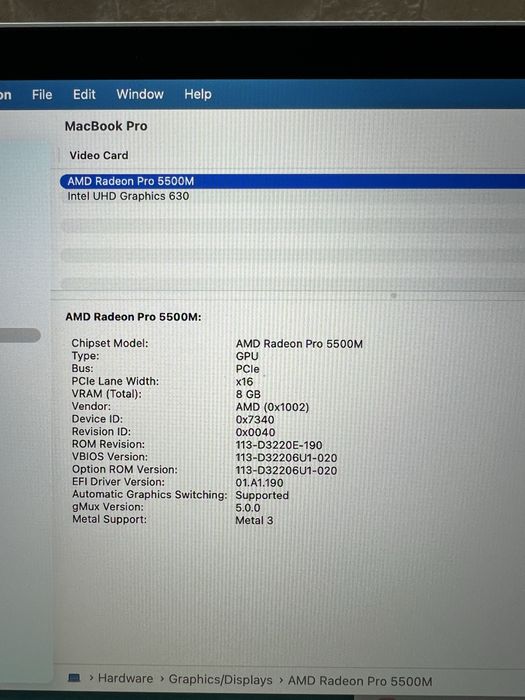The width and height of the screenshot is (525, 700).
Task: Click the Option ROM Version value
Action: pyautogui.click(x=286, y=471)
